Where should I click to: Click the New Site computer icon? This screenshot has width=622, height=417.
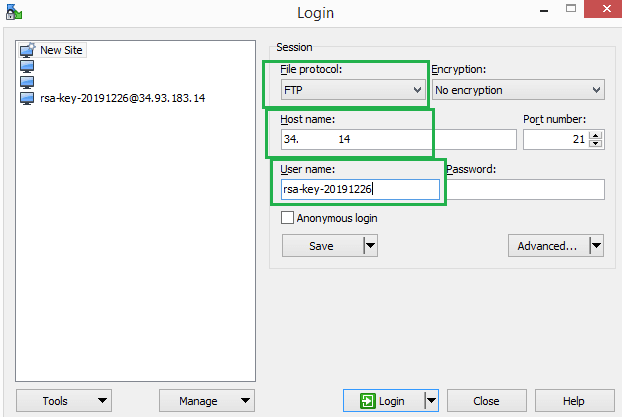(27, 50)
